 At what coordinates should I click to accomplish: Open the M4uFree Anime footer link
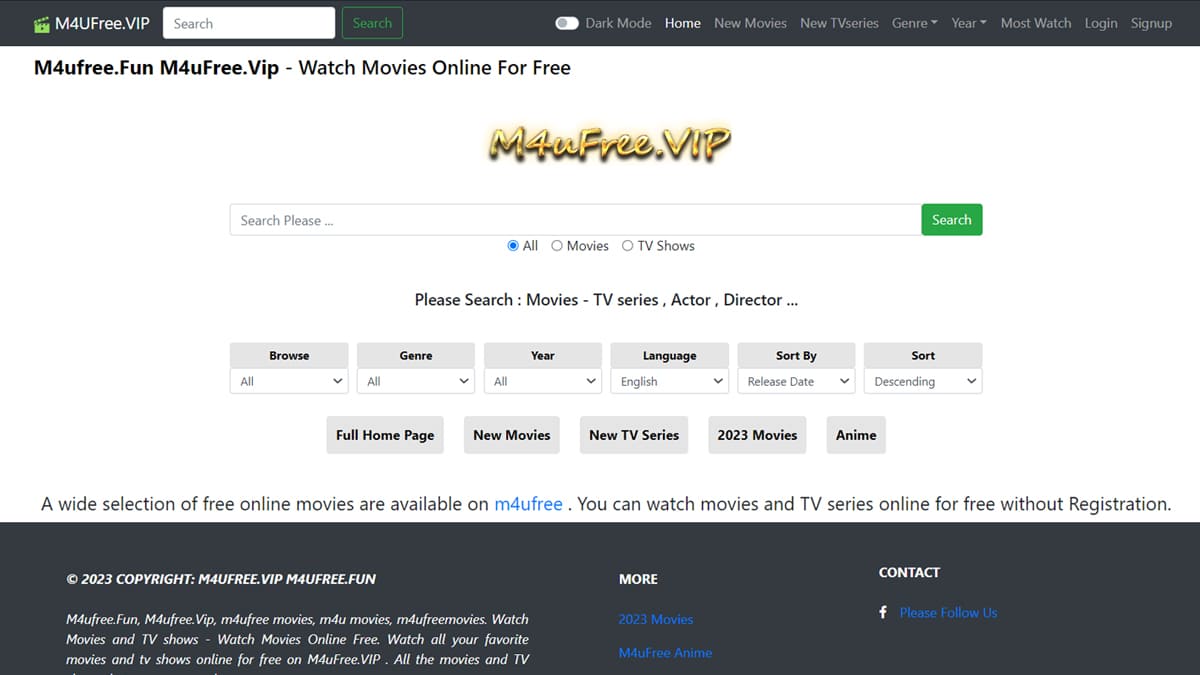pos(665,653)
